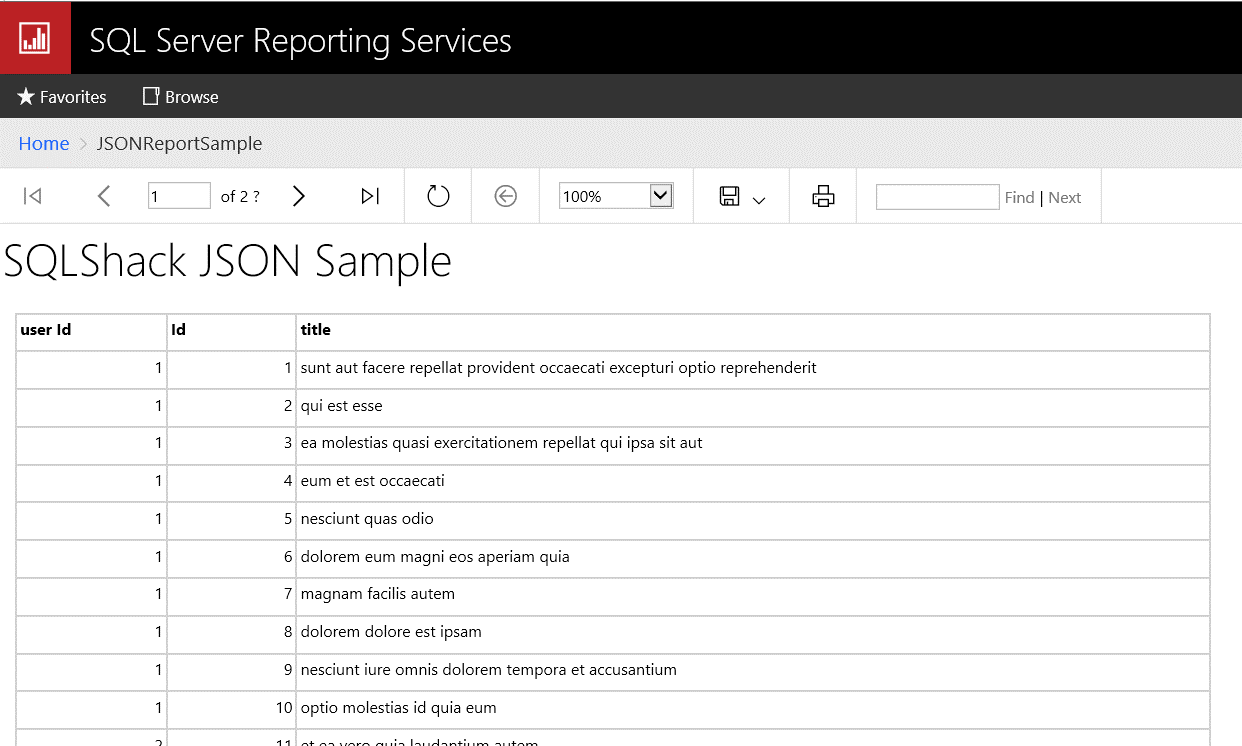This screenshot has width=1242, height=746.
Task: Refresh the report
Action: (x=438, y=196)
